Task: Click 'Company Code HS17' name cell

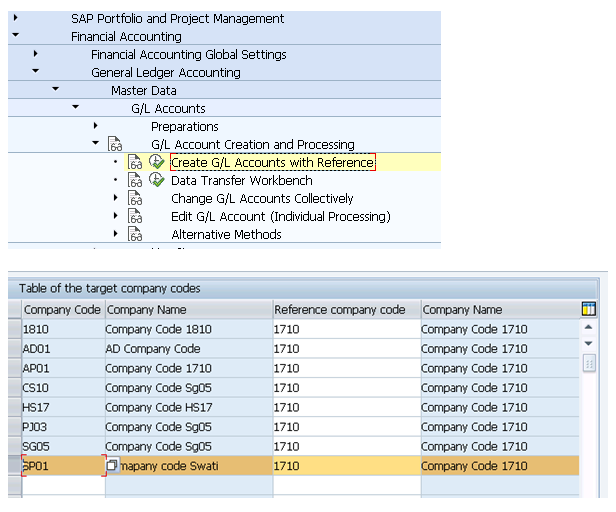Action: coord(189,407)
